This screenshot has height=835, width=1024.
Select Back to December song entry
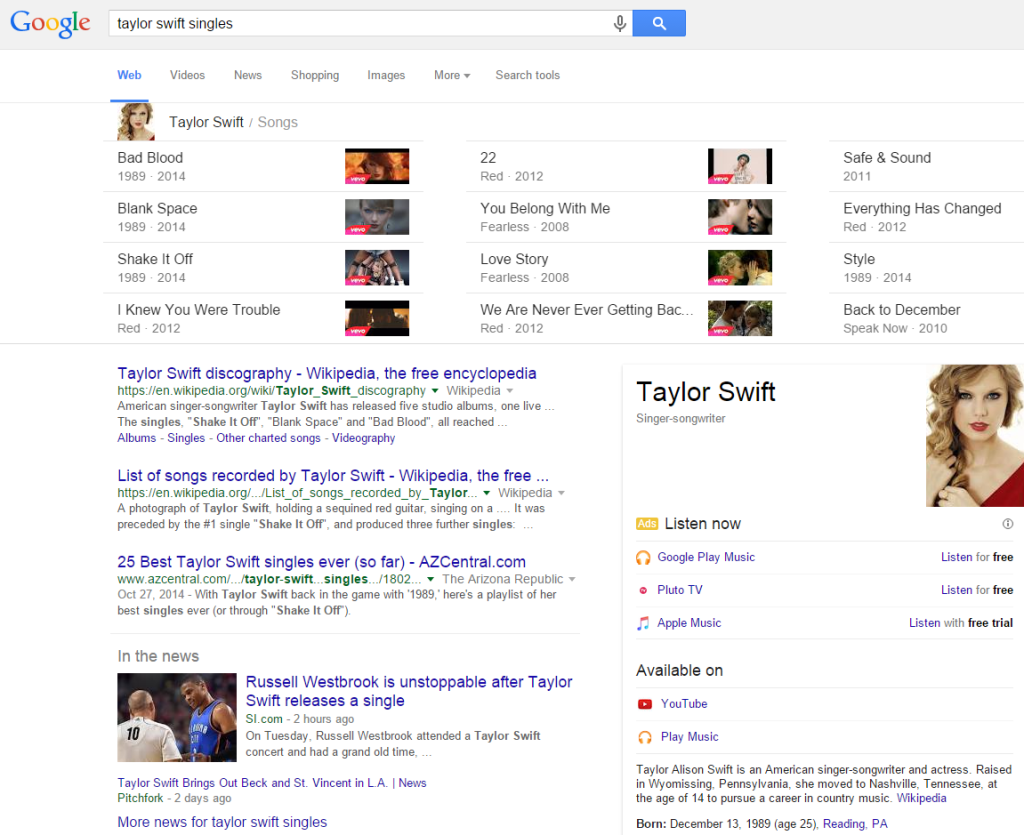[926, 319]
